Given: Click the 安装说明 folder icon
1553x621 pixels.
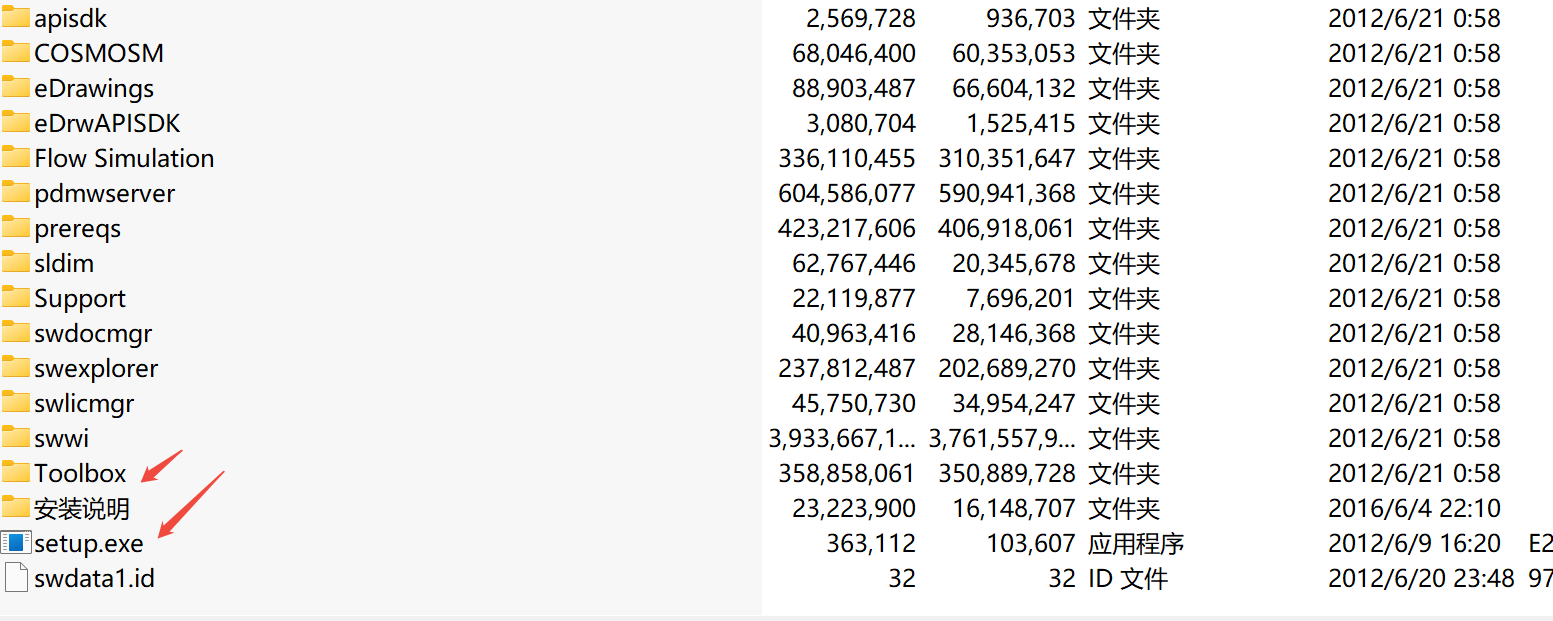Looking at the screenshot, I should [16, 507].
